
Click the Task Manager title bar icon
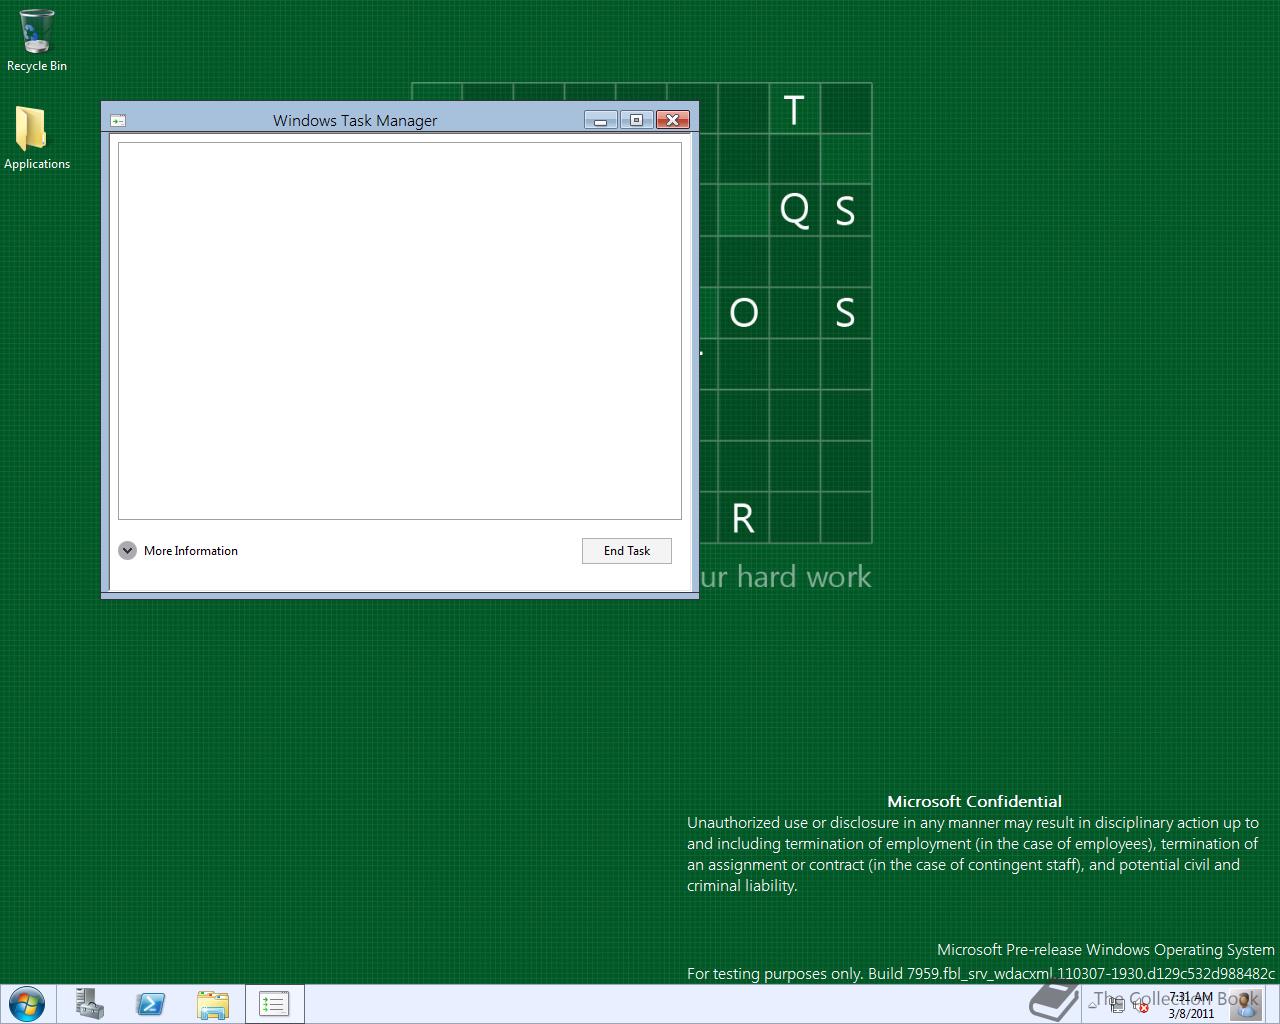[118, 121]
